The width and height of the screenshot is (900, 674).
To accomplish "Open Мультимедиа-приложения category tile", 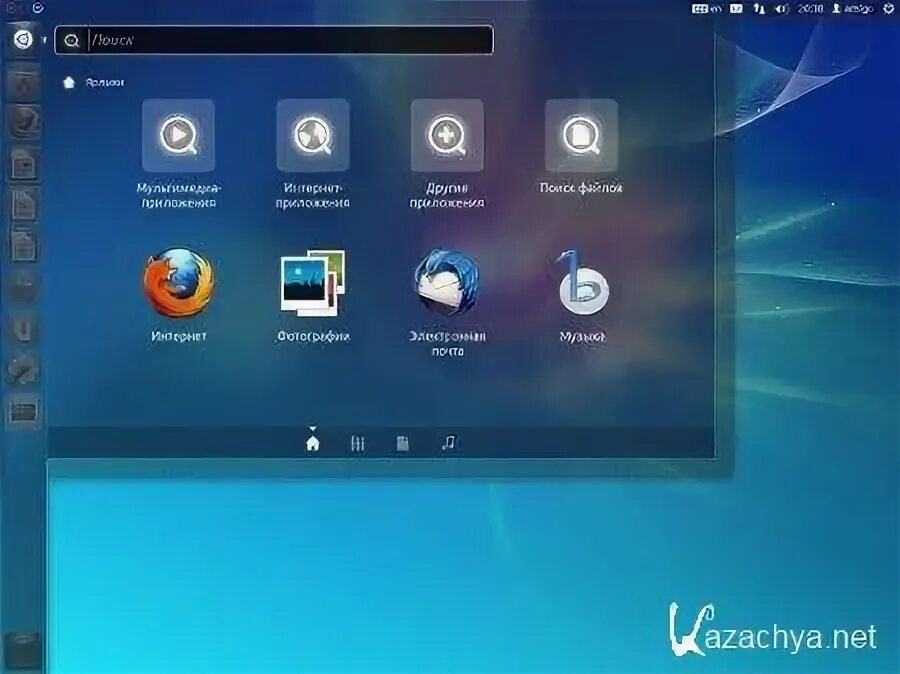I will 179,154.
